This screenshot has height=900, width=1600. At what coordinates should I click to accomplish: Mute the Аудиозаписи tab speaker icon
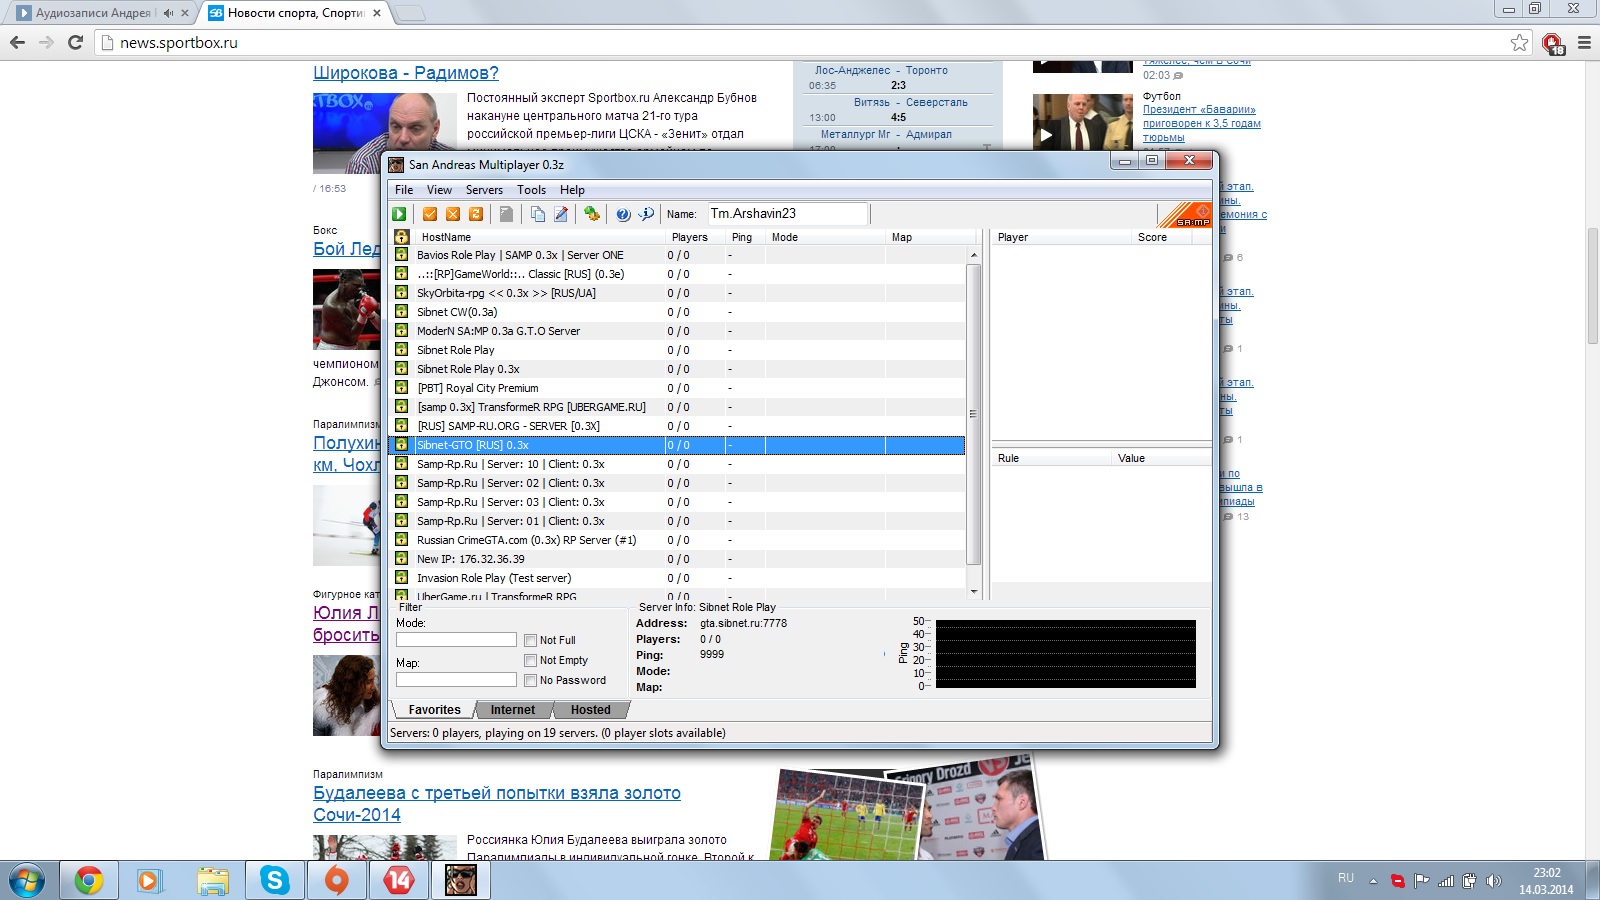point(168,13)
